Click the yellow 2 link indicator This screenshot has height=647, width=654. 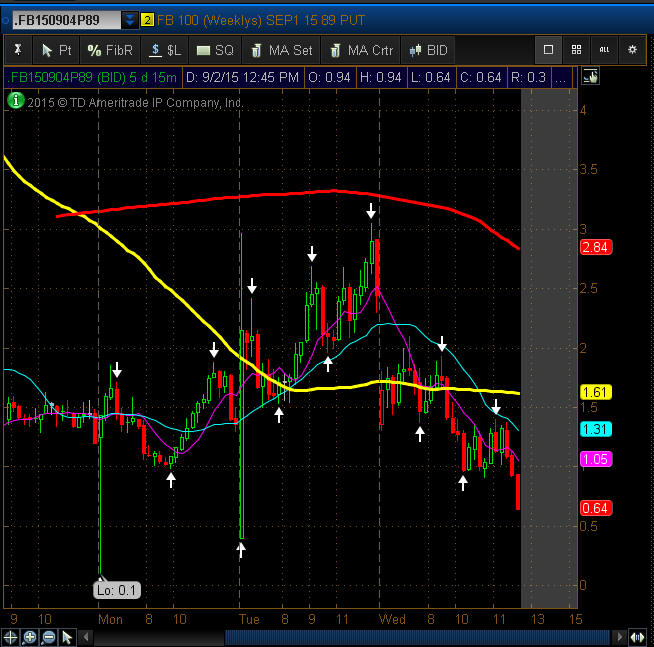(148, 20)
